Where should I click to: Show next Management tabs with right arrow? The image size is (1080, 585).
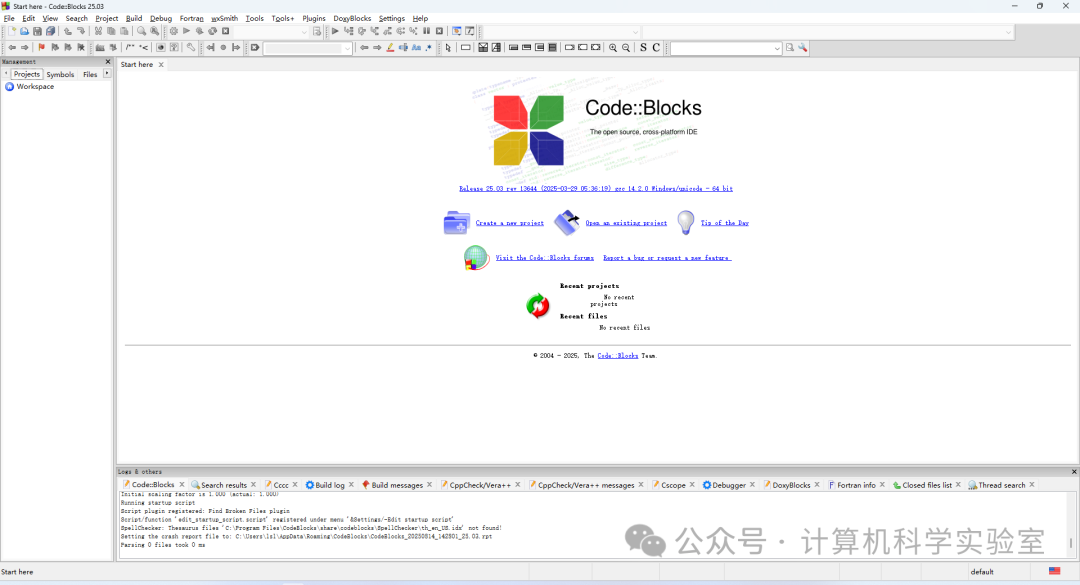pyautogui.click(x=107, y=74)
